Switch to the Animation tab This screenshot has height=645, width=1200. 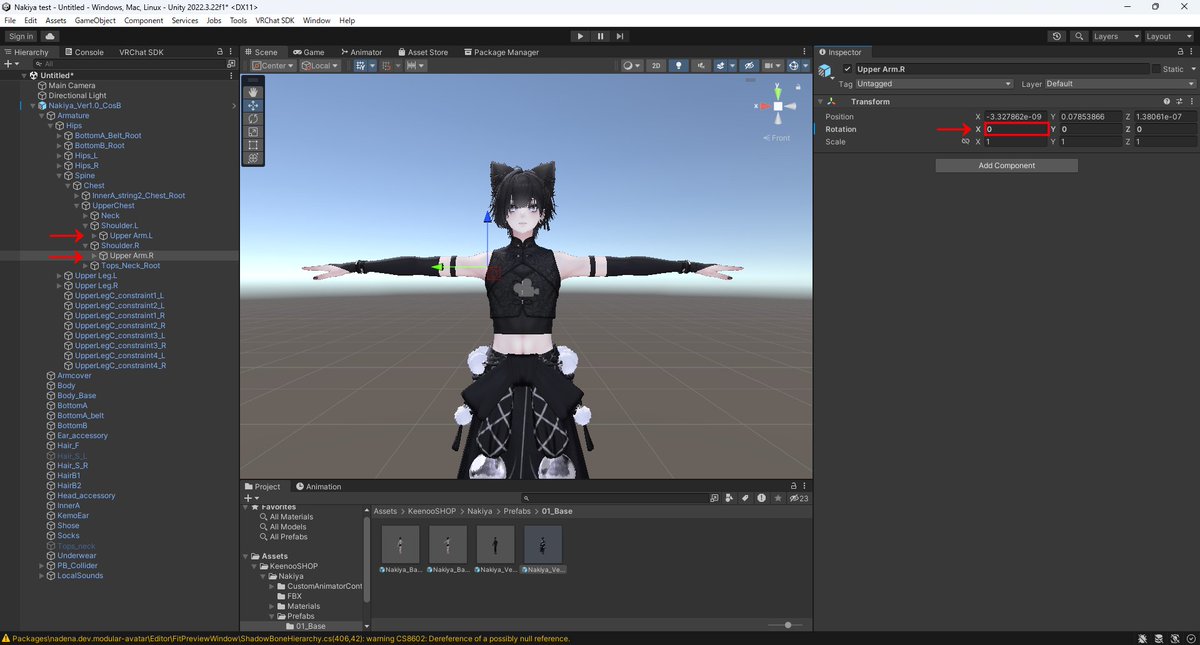318,486
